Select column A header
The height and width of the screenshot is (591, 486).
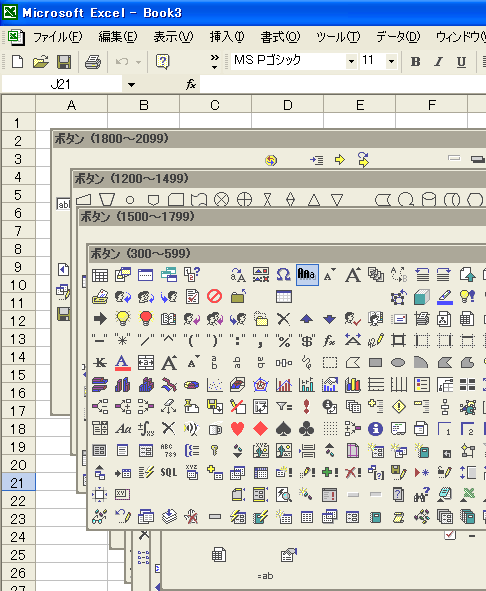tap(72, 105)
